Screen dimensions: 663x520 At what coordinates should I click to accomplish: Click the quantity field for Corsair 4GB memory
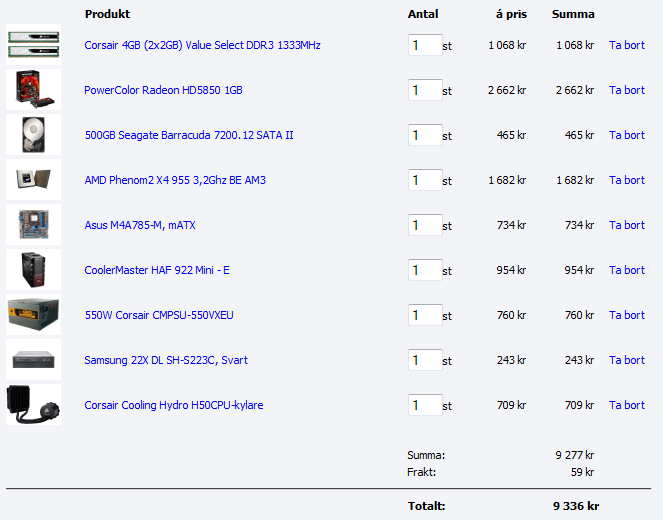[x=424, y=45]
